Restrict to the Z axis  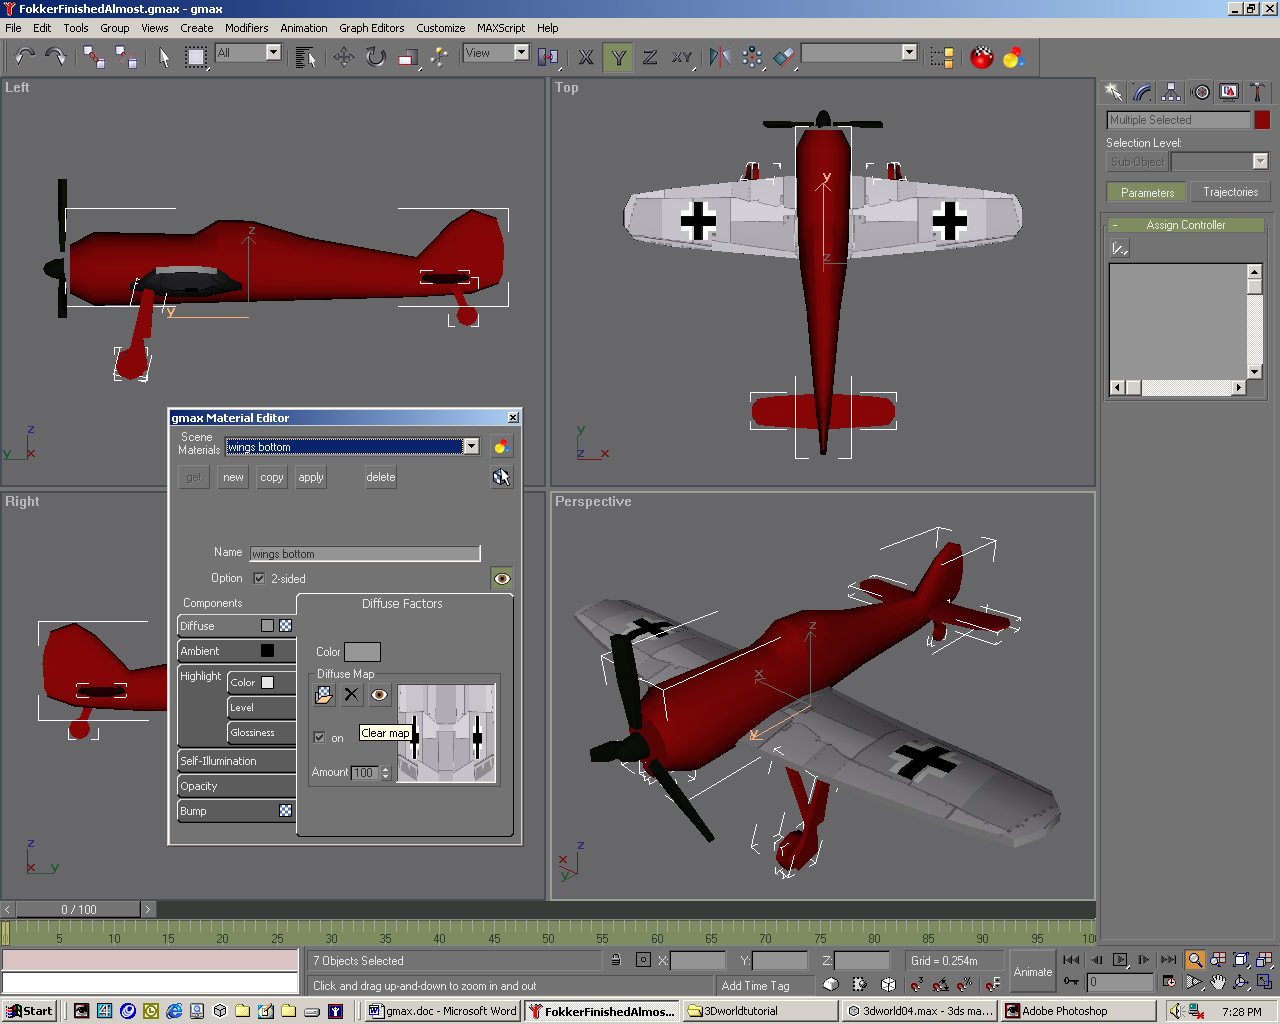click(x=650, y=57)
